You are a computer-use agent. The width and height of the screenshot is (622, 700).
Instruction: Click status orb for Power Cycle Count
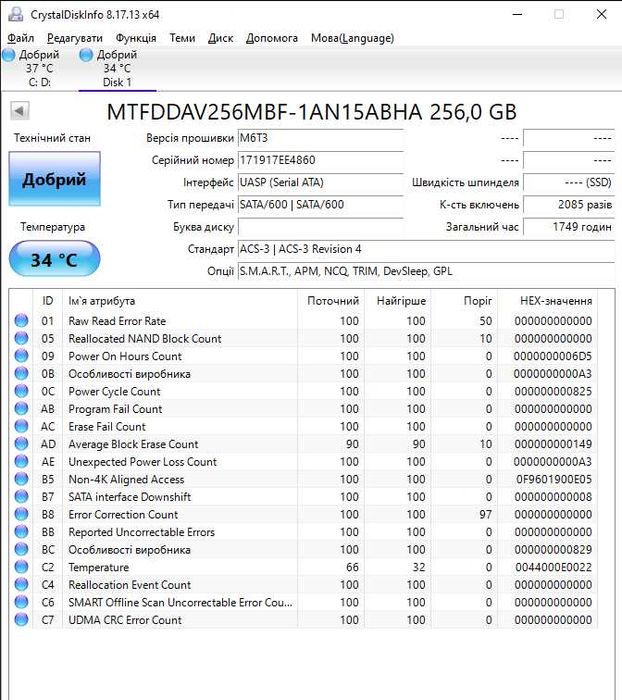click(x=21, y=391)
